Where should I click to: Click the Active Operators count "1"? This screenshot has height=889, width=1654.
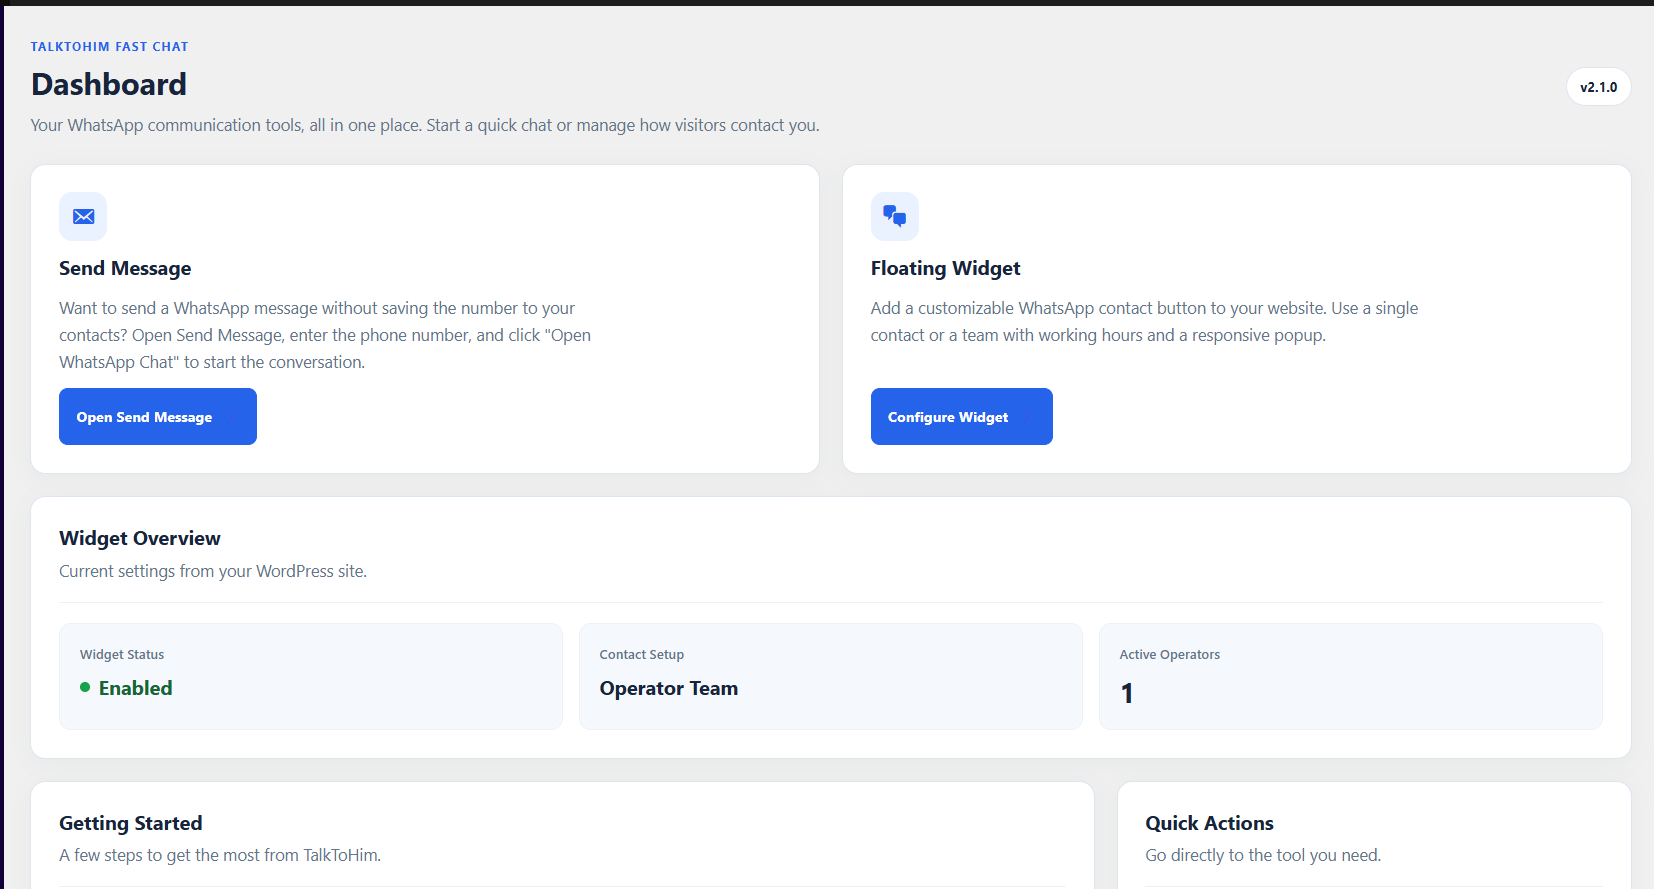(x=1127, y=693)
